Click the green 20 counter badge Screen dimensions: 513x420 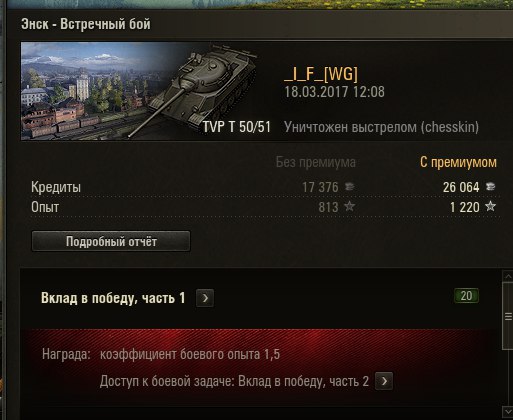point(466,296)
